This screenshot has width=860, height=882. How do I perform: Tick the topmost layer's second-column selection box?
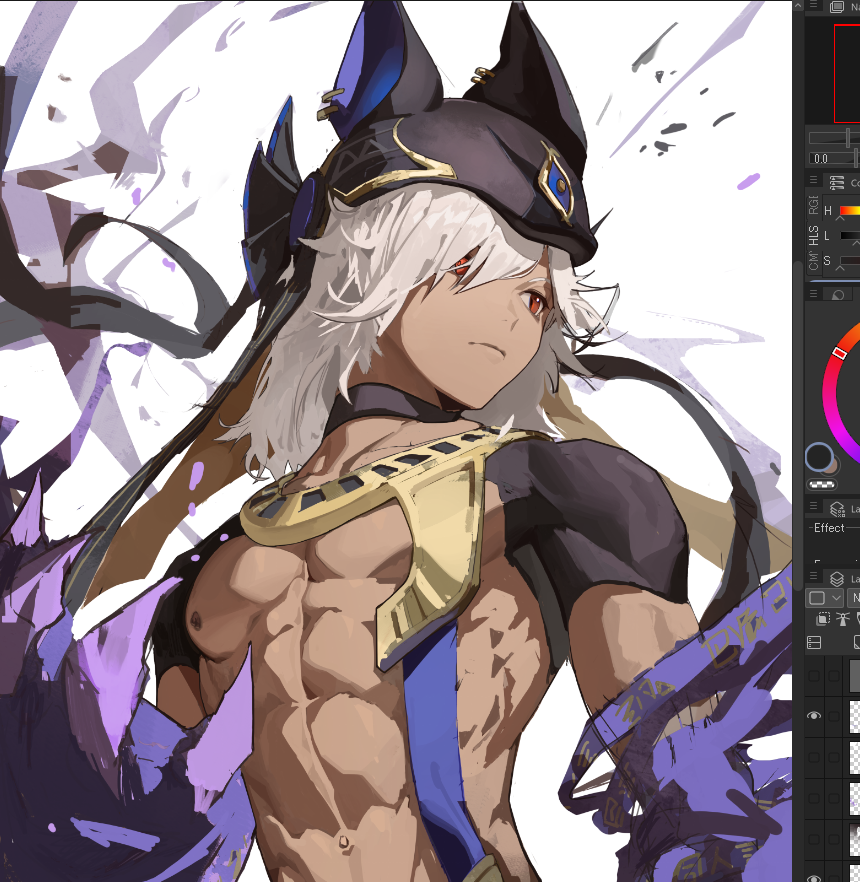(834, 676)
